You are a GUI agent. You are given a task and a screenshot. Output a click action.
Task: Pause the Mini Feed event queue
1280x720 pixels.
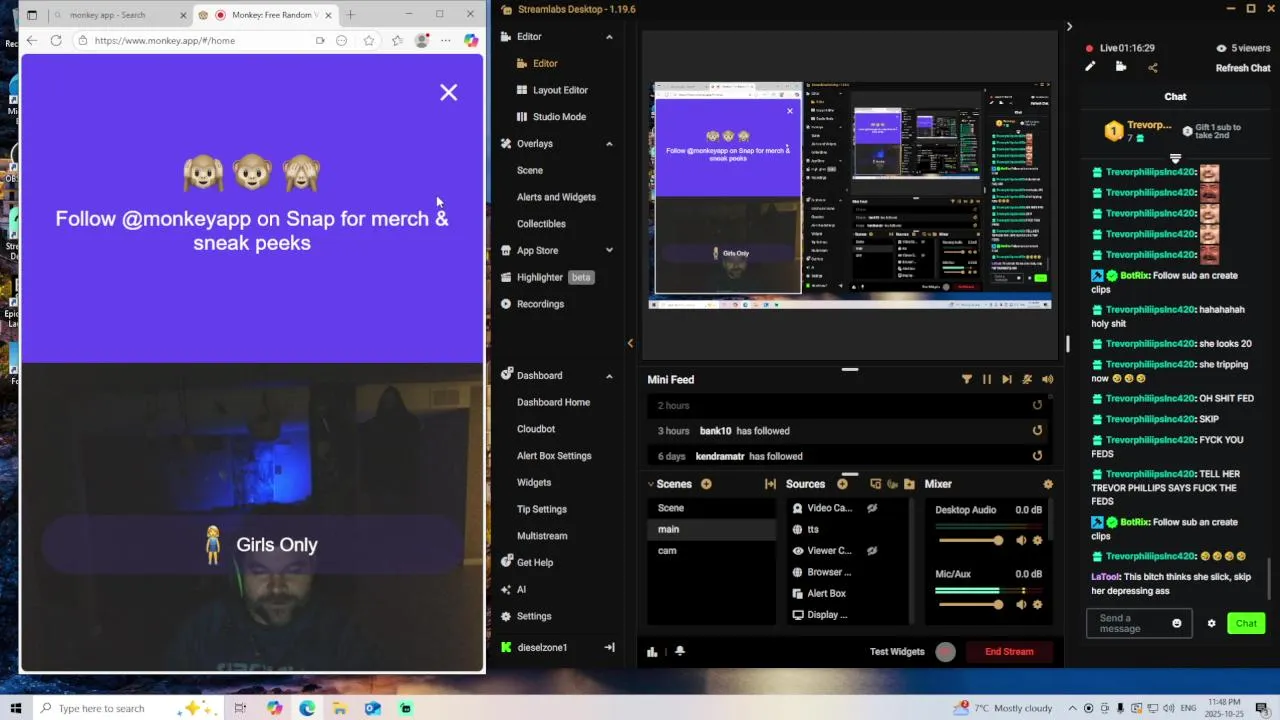[987, 380]
